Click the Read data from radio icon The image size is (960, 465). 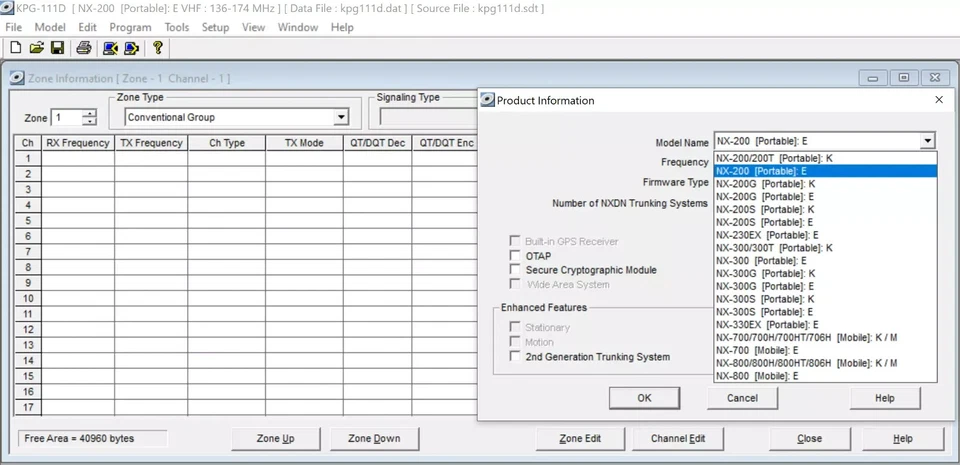point(110,48)
